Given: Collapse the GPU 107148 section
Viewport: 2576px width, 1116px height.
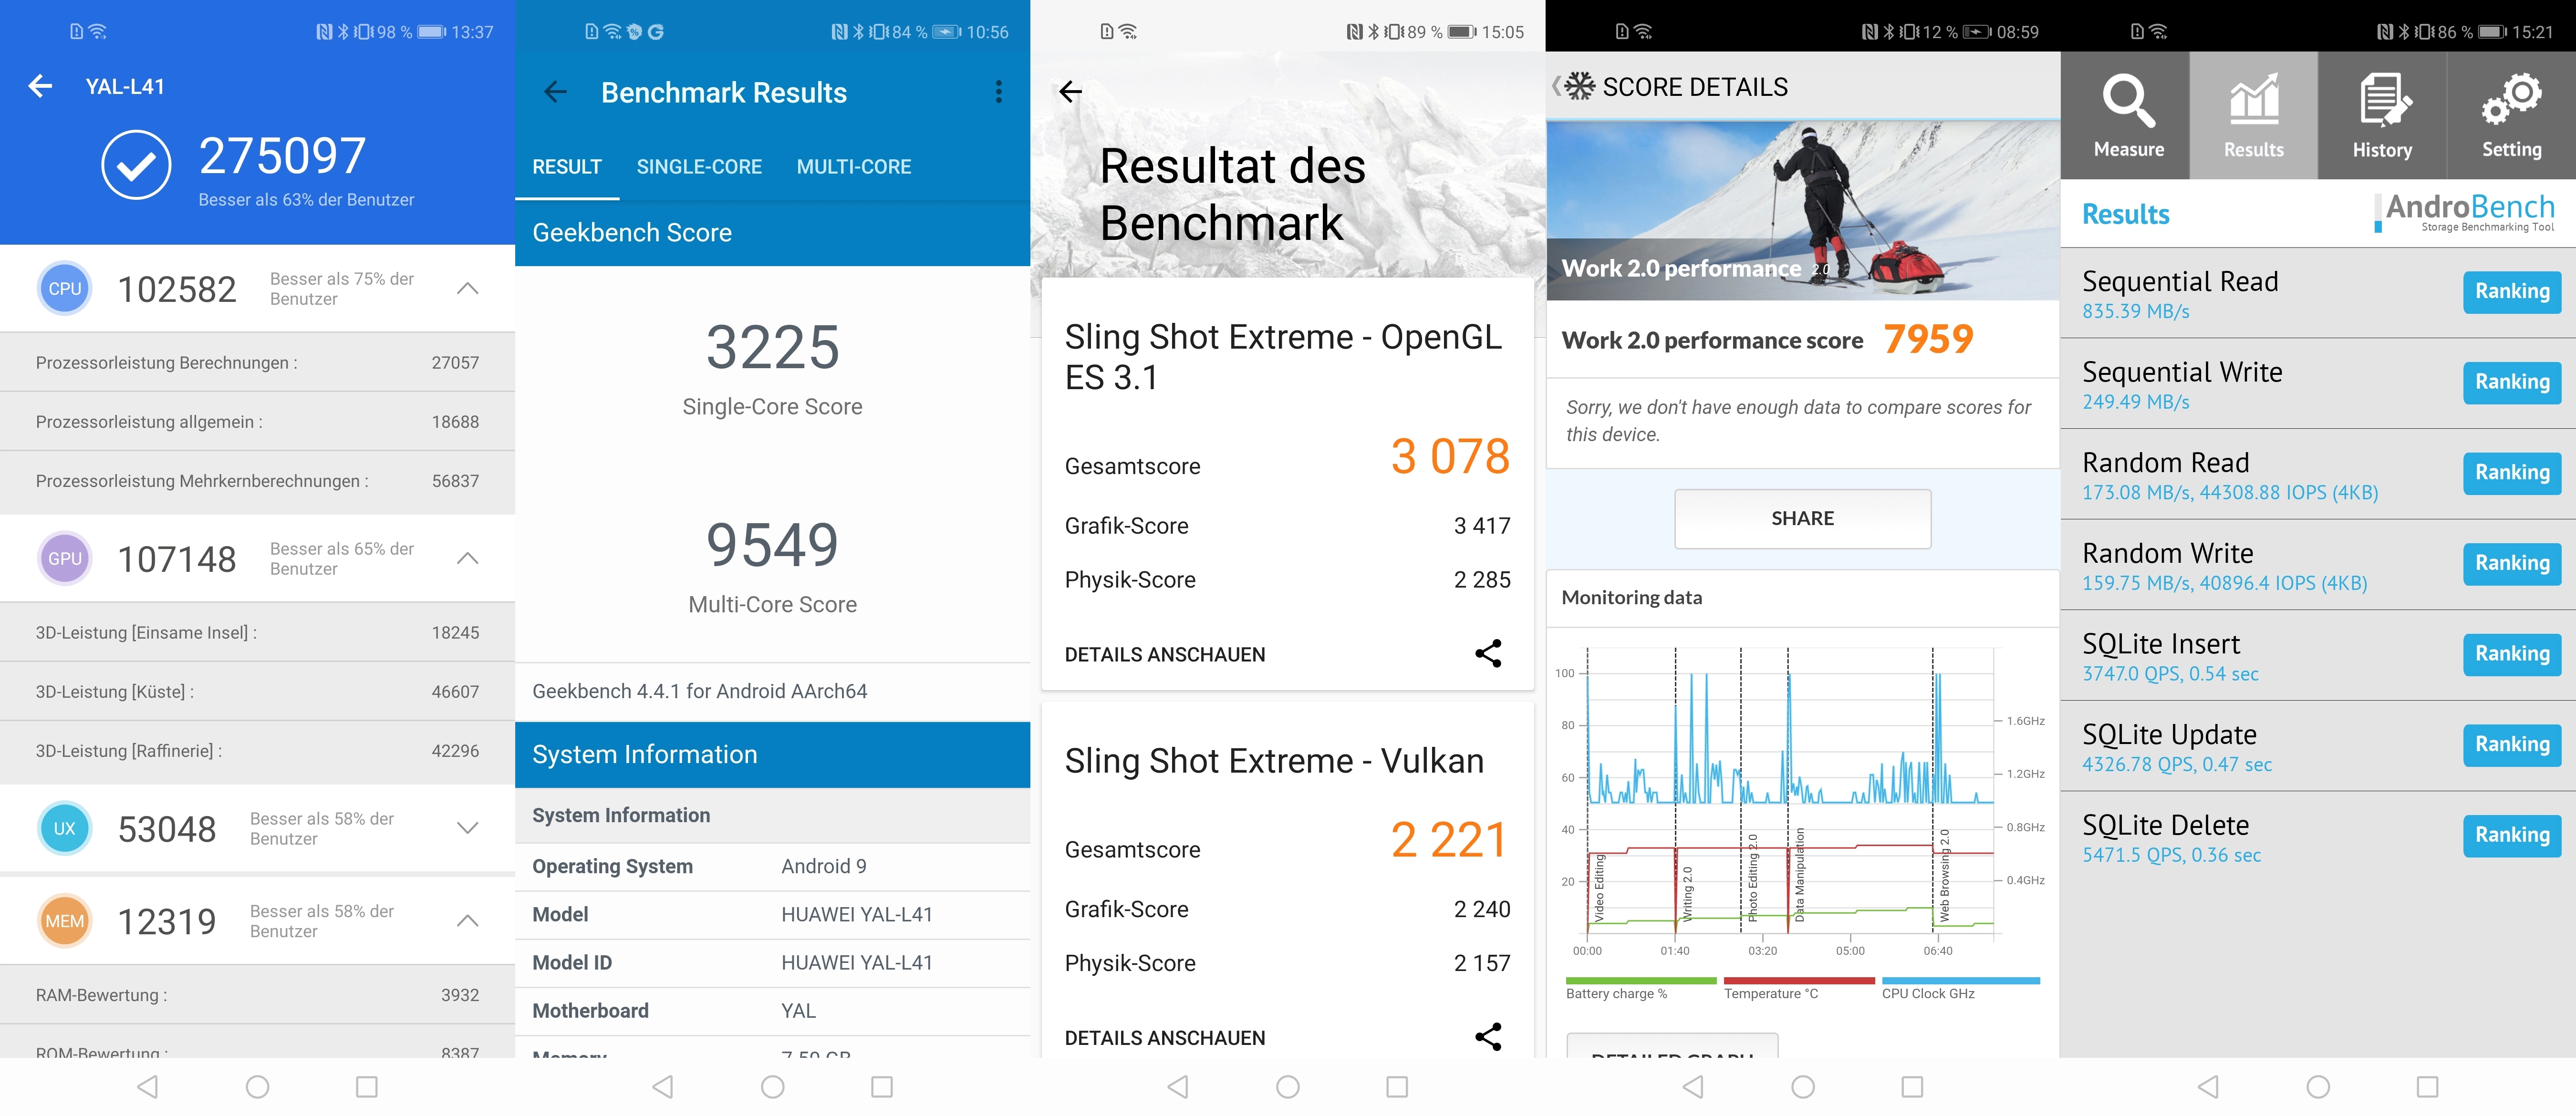Looking at the screenshot, I should 467,559.
